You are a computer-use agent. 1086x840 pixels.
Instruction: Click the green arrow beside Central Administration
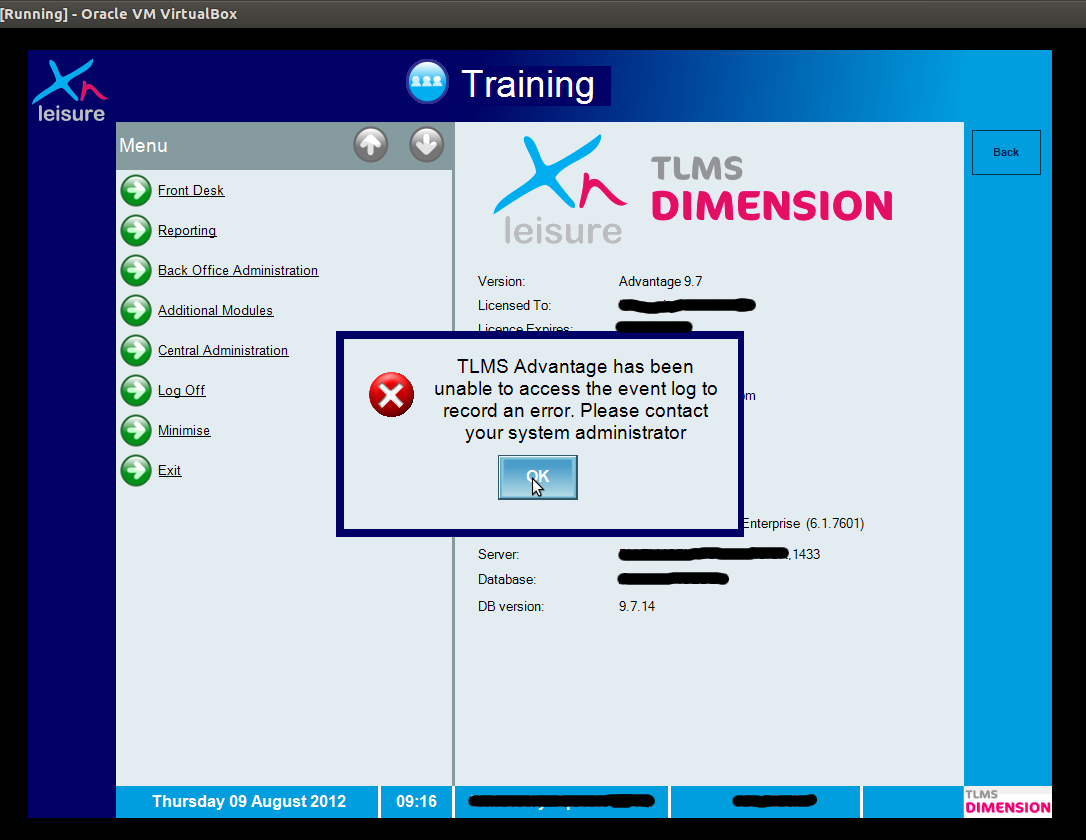click(136, 350)
